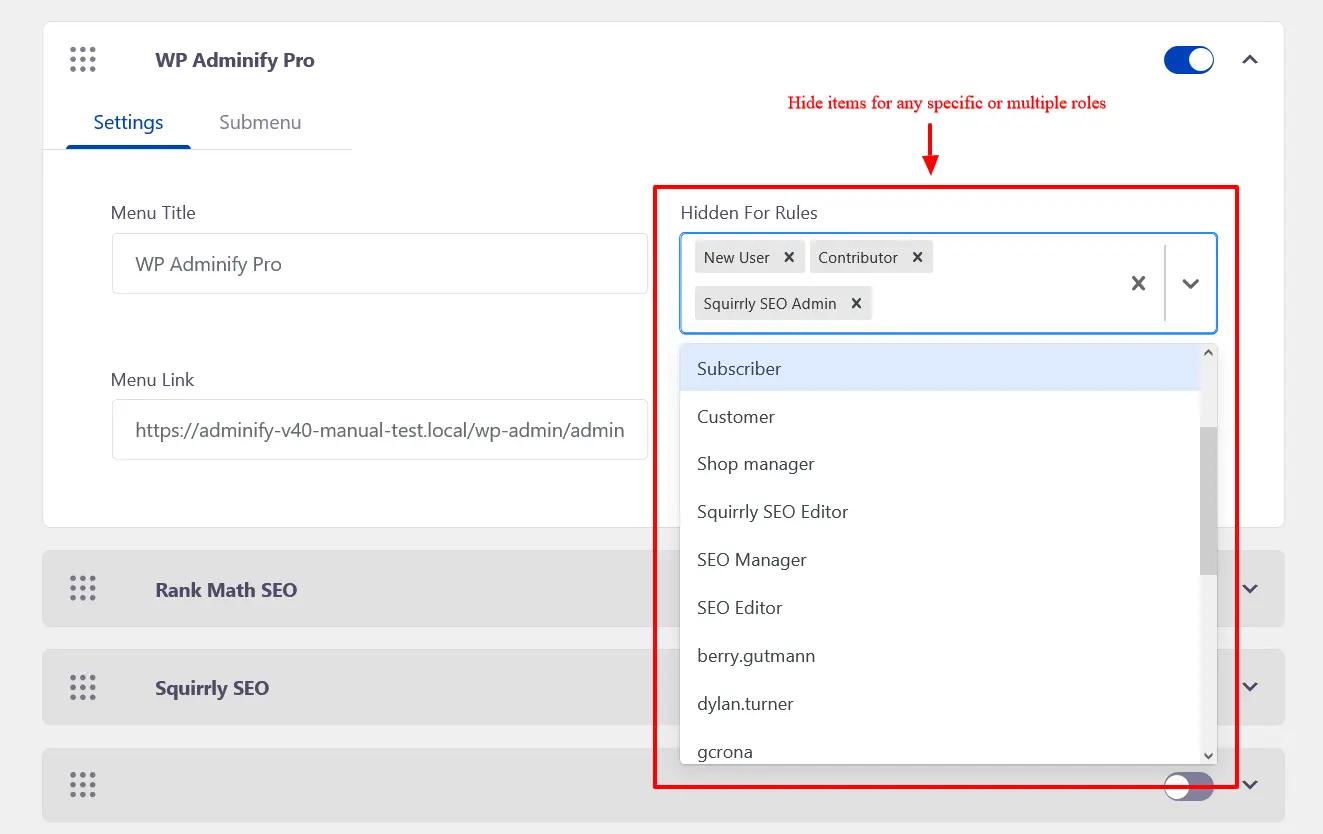The height and width of the screenshot is (834, 1323).
Task: Expand the Rank Math SEO section
Action: (1249, 588)
